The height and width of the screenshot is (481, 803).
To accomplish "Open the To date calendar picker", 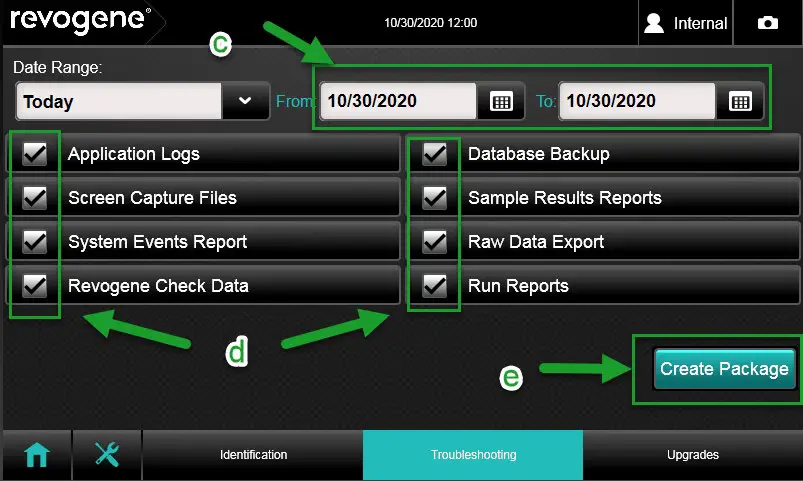I will (x=740, y=101).
